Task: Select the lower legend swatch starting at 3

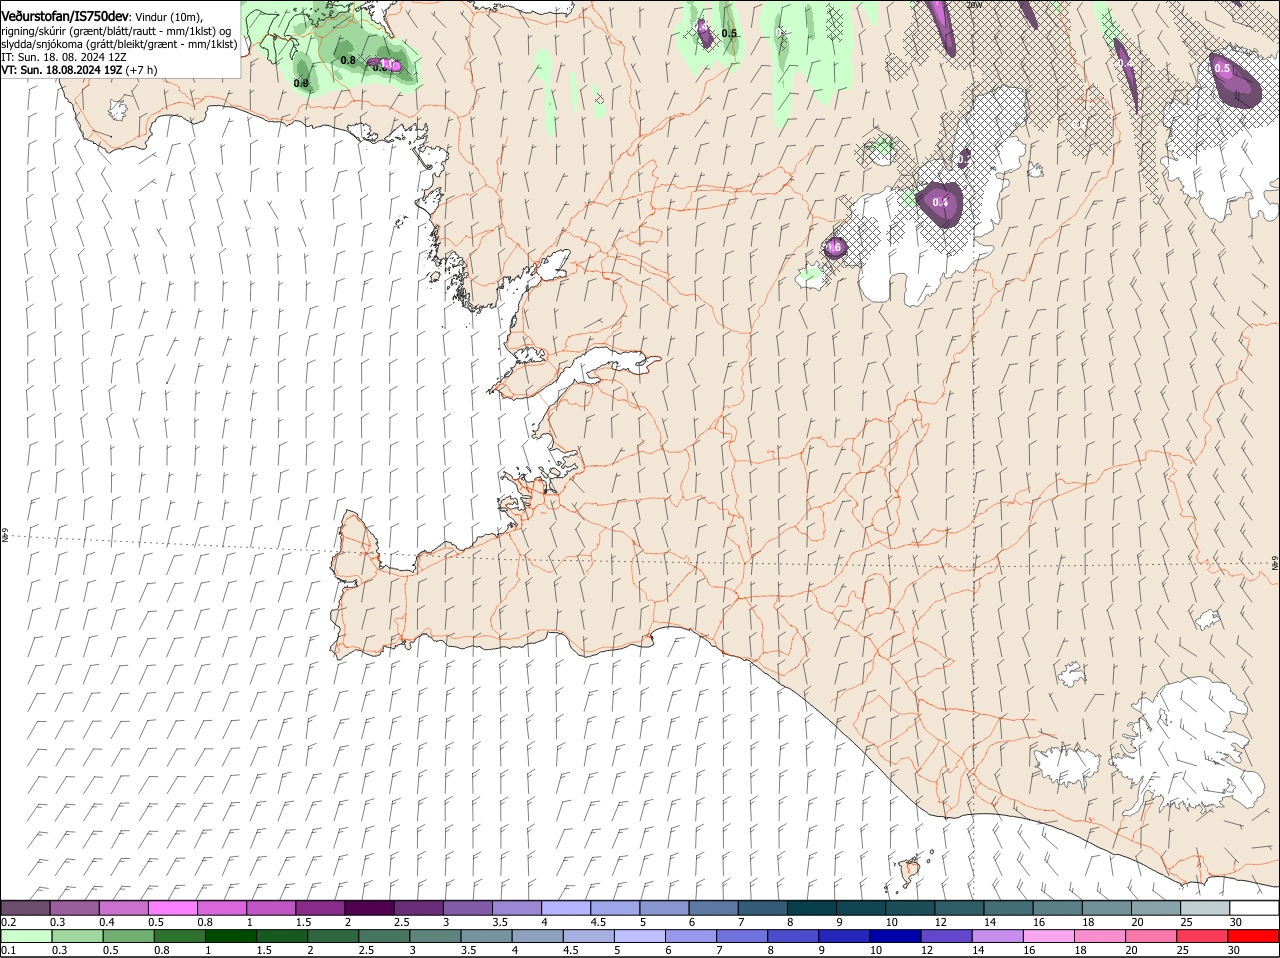Action: (435, 937)
